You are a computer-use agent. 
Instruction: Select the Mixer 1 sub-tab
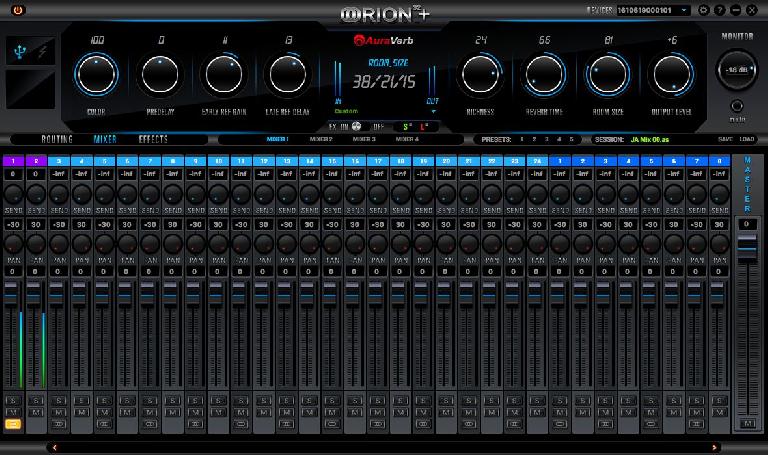point(278,139)
